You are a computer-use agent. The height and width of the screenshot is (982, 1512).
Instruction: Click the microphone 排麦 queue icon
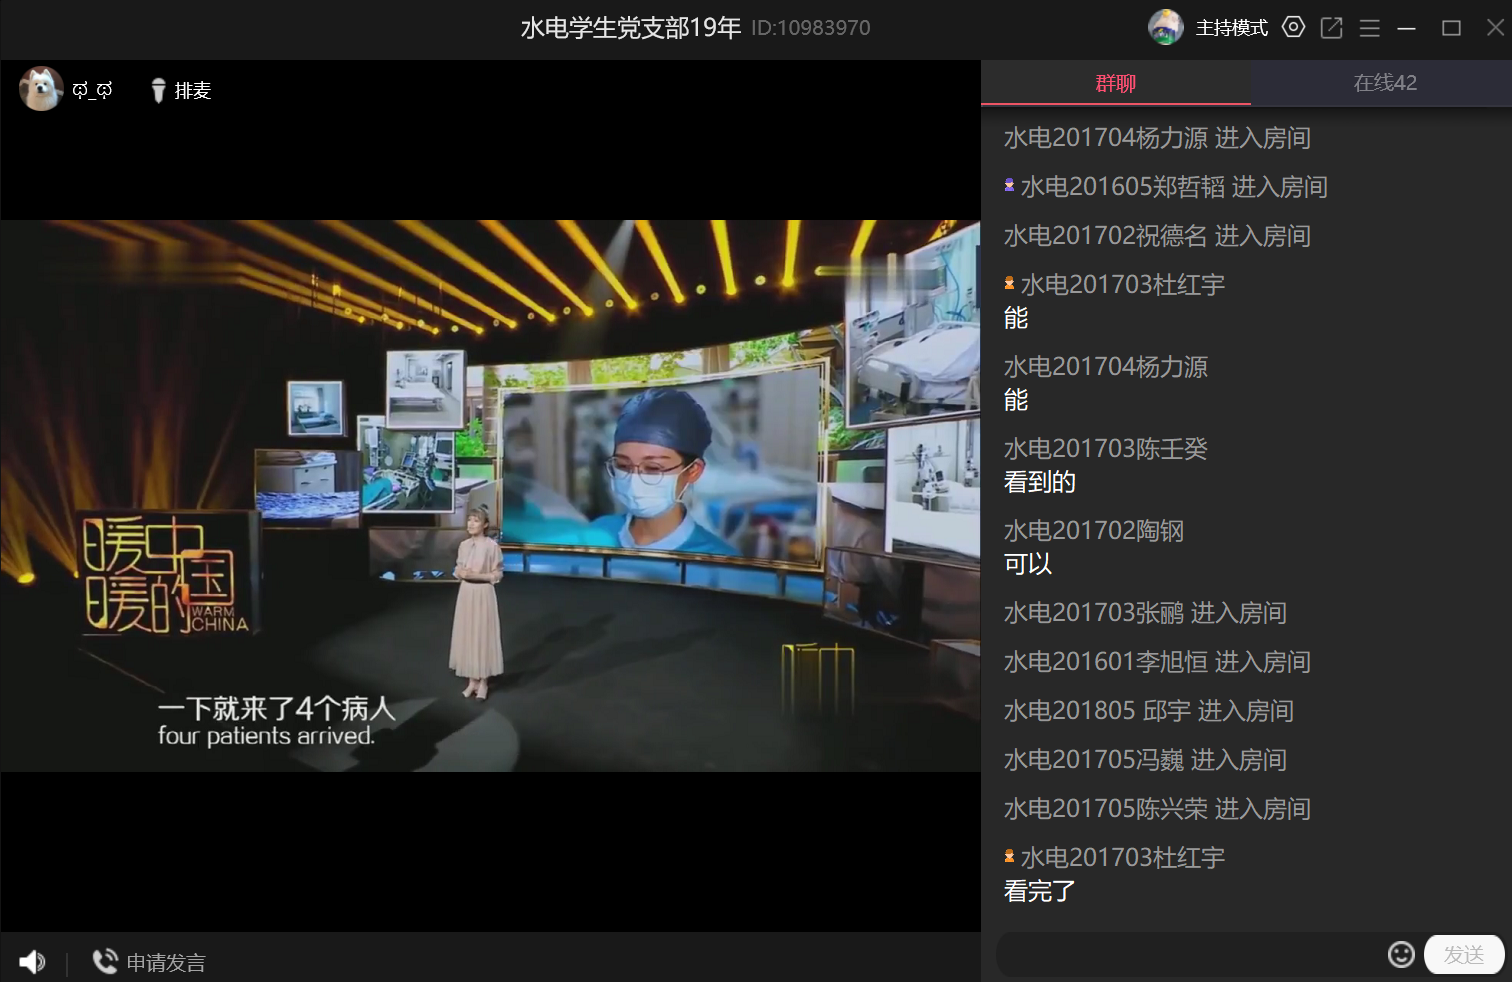click(x=158, y=91)
